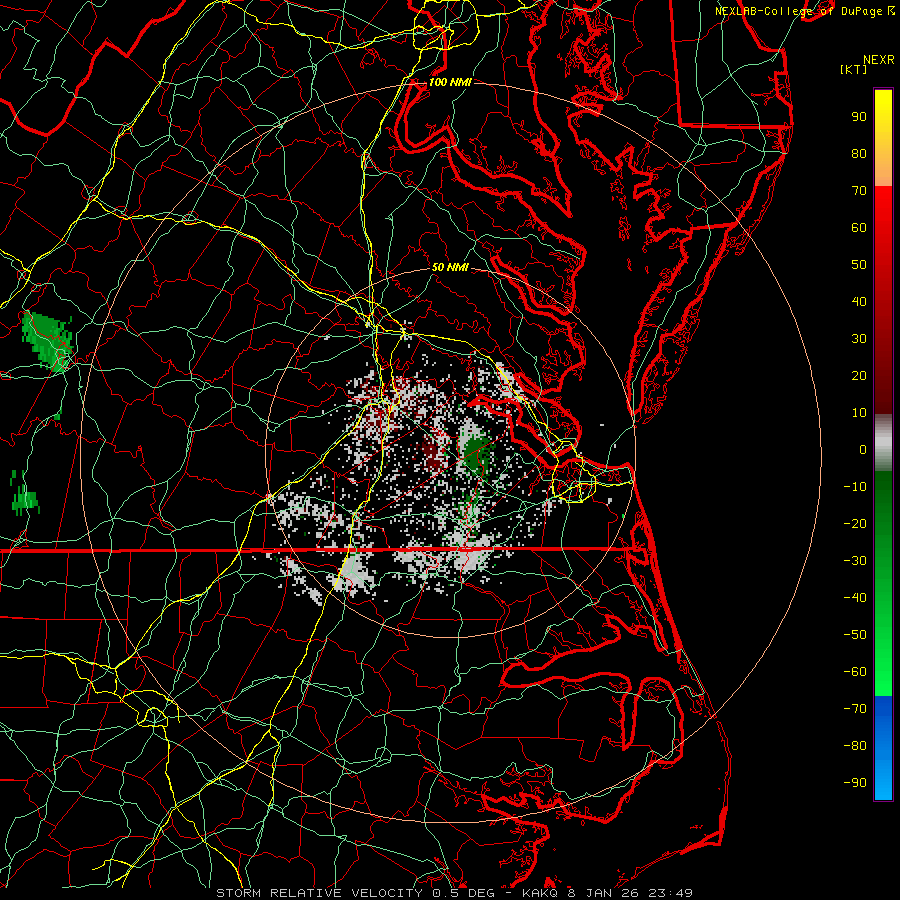The width and height of the screenshot is (900, 900).
Task: Pick the blue segment at the color bar bottom
Action: [x=883, y=748]
